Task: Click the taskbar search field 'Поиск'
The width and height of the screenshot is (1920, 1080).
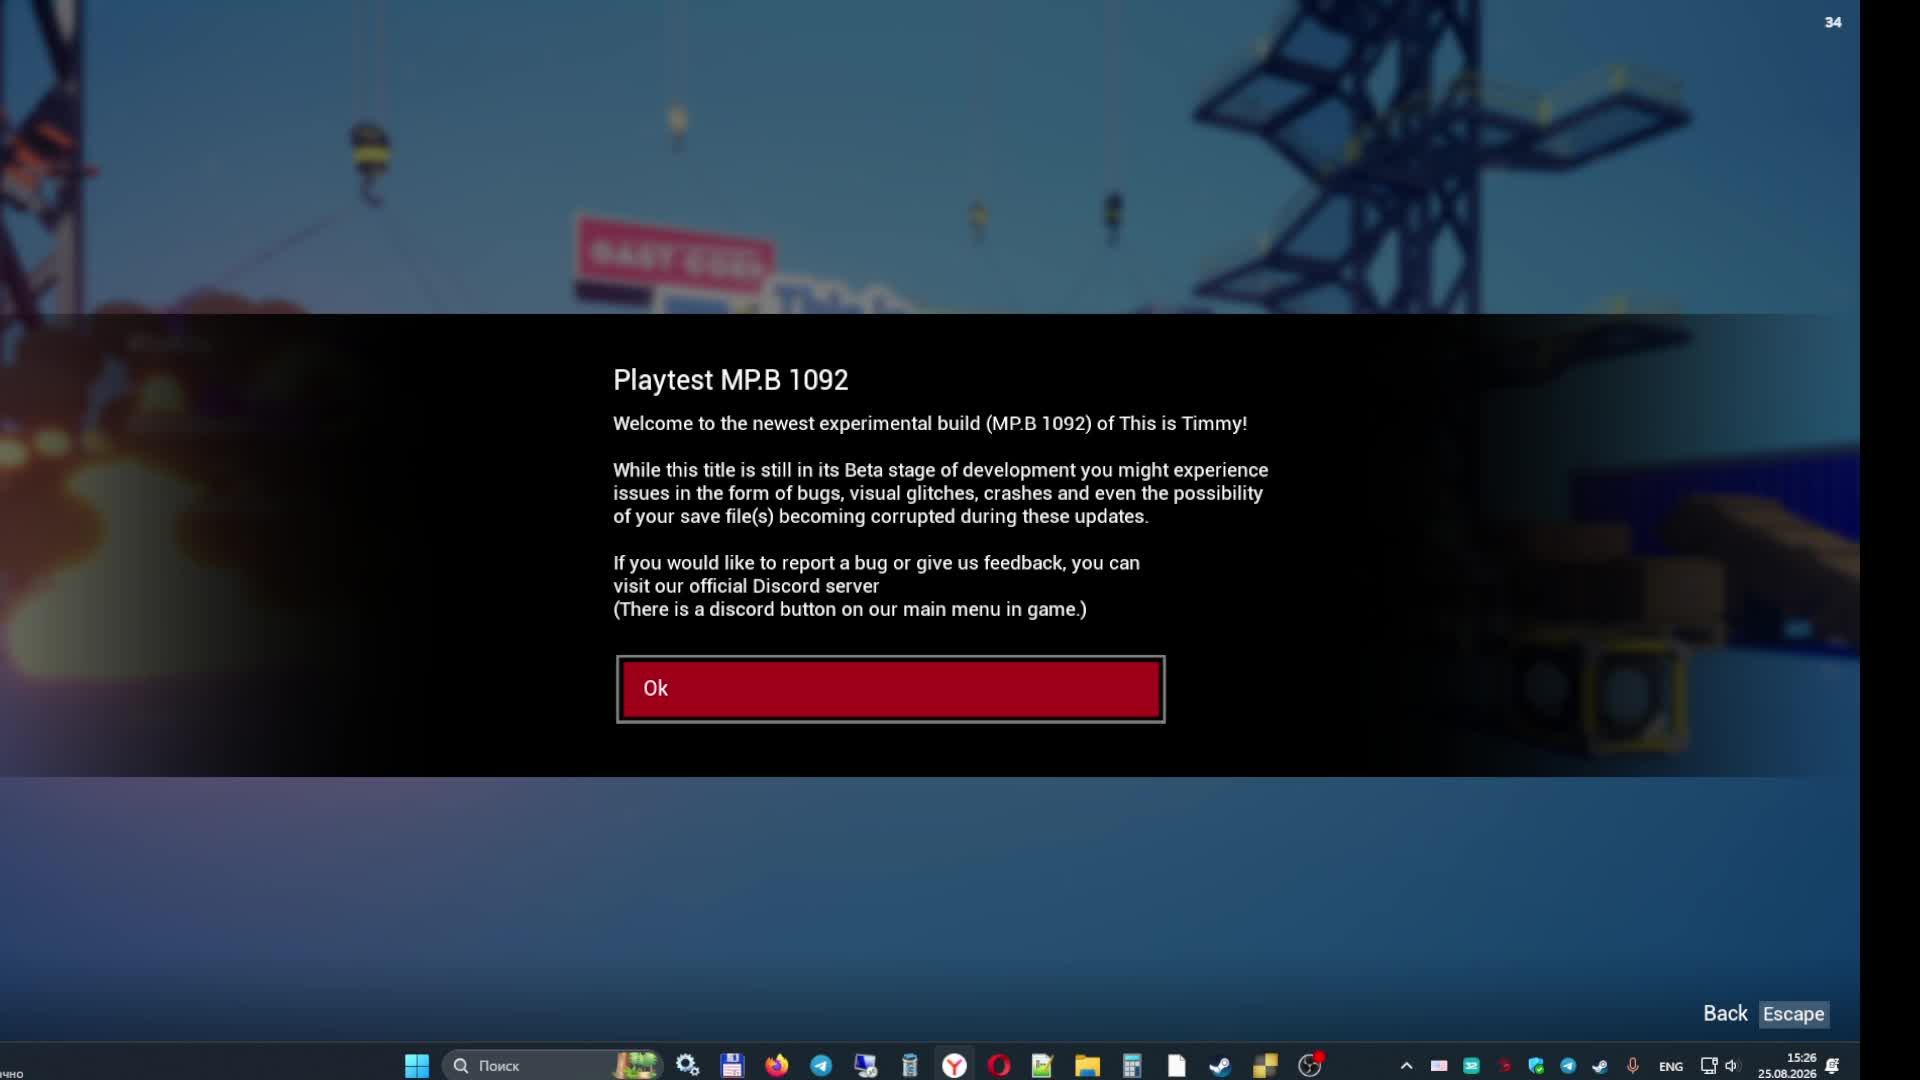Action: click(x=552, y=1066)
